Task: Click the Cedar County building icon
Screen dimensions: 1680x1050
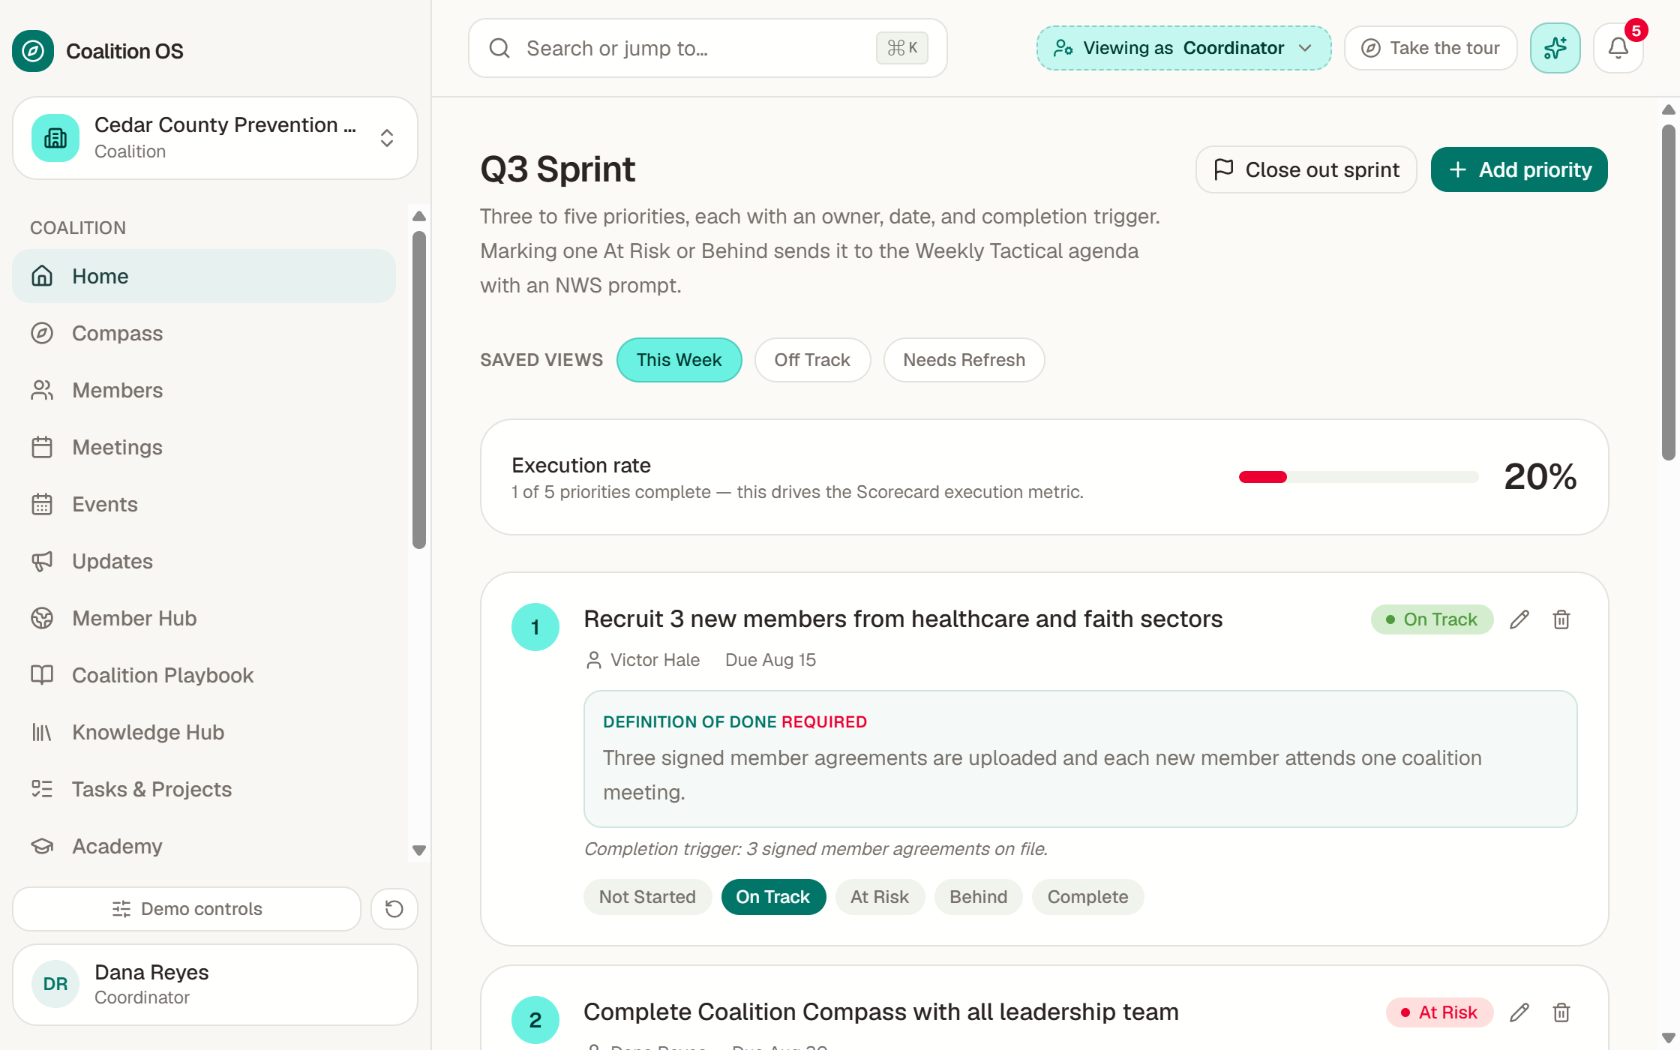Action: click(x=56, y=138)
